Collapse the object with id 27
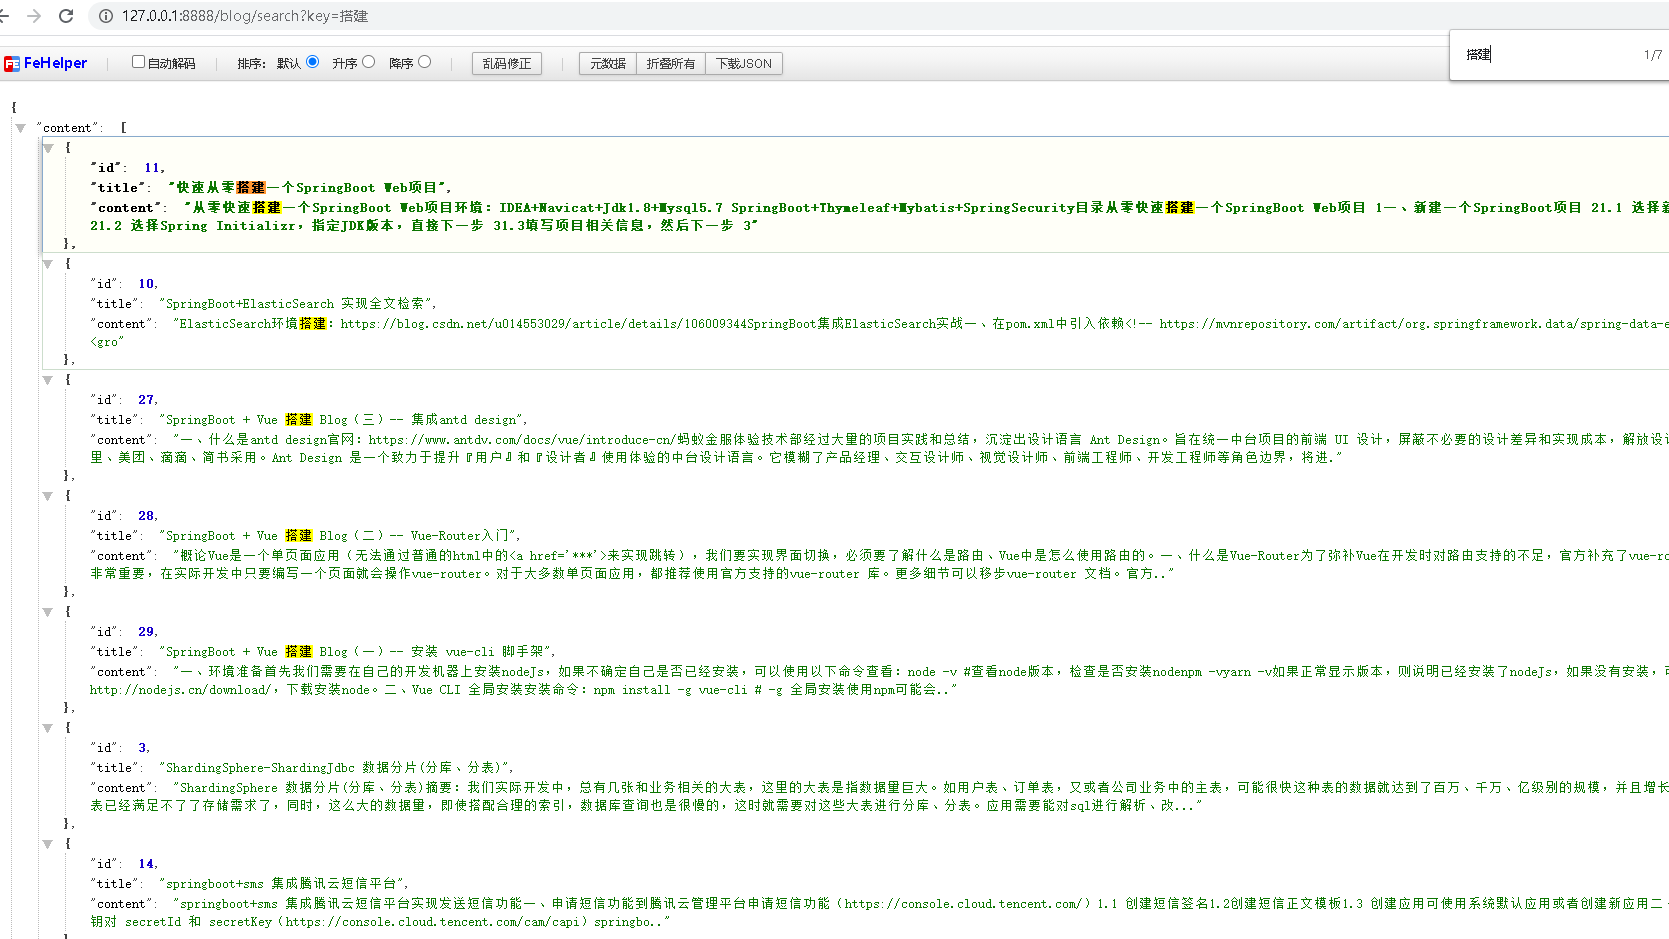The image size is (1669, 939). pos(47,380)
